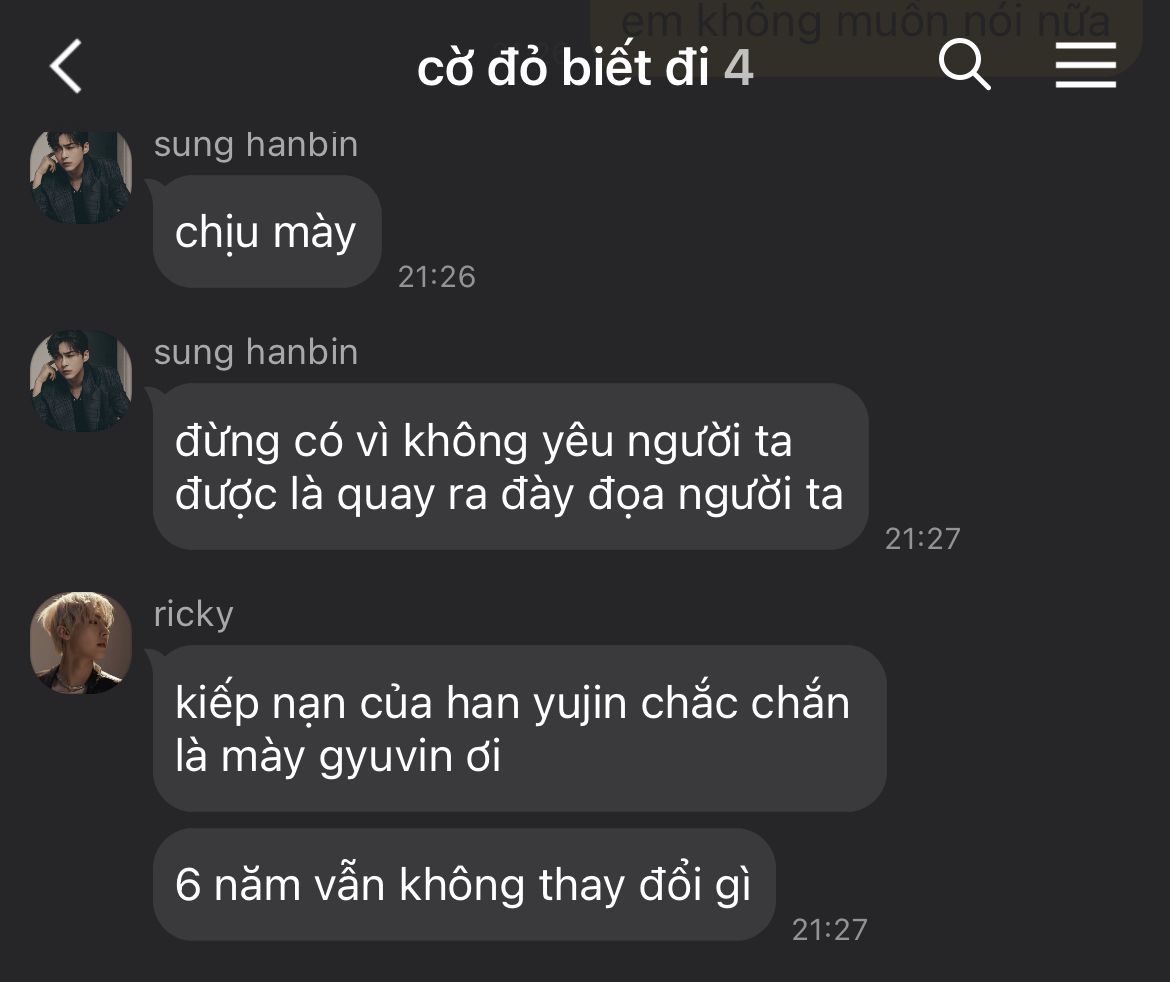Tap the chat title 'cờ đỏ biết đi'
The height and width of the screenshot is (982, 1170).
coord(563,67)
